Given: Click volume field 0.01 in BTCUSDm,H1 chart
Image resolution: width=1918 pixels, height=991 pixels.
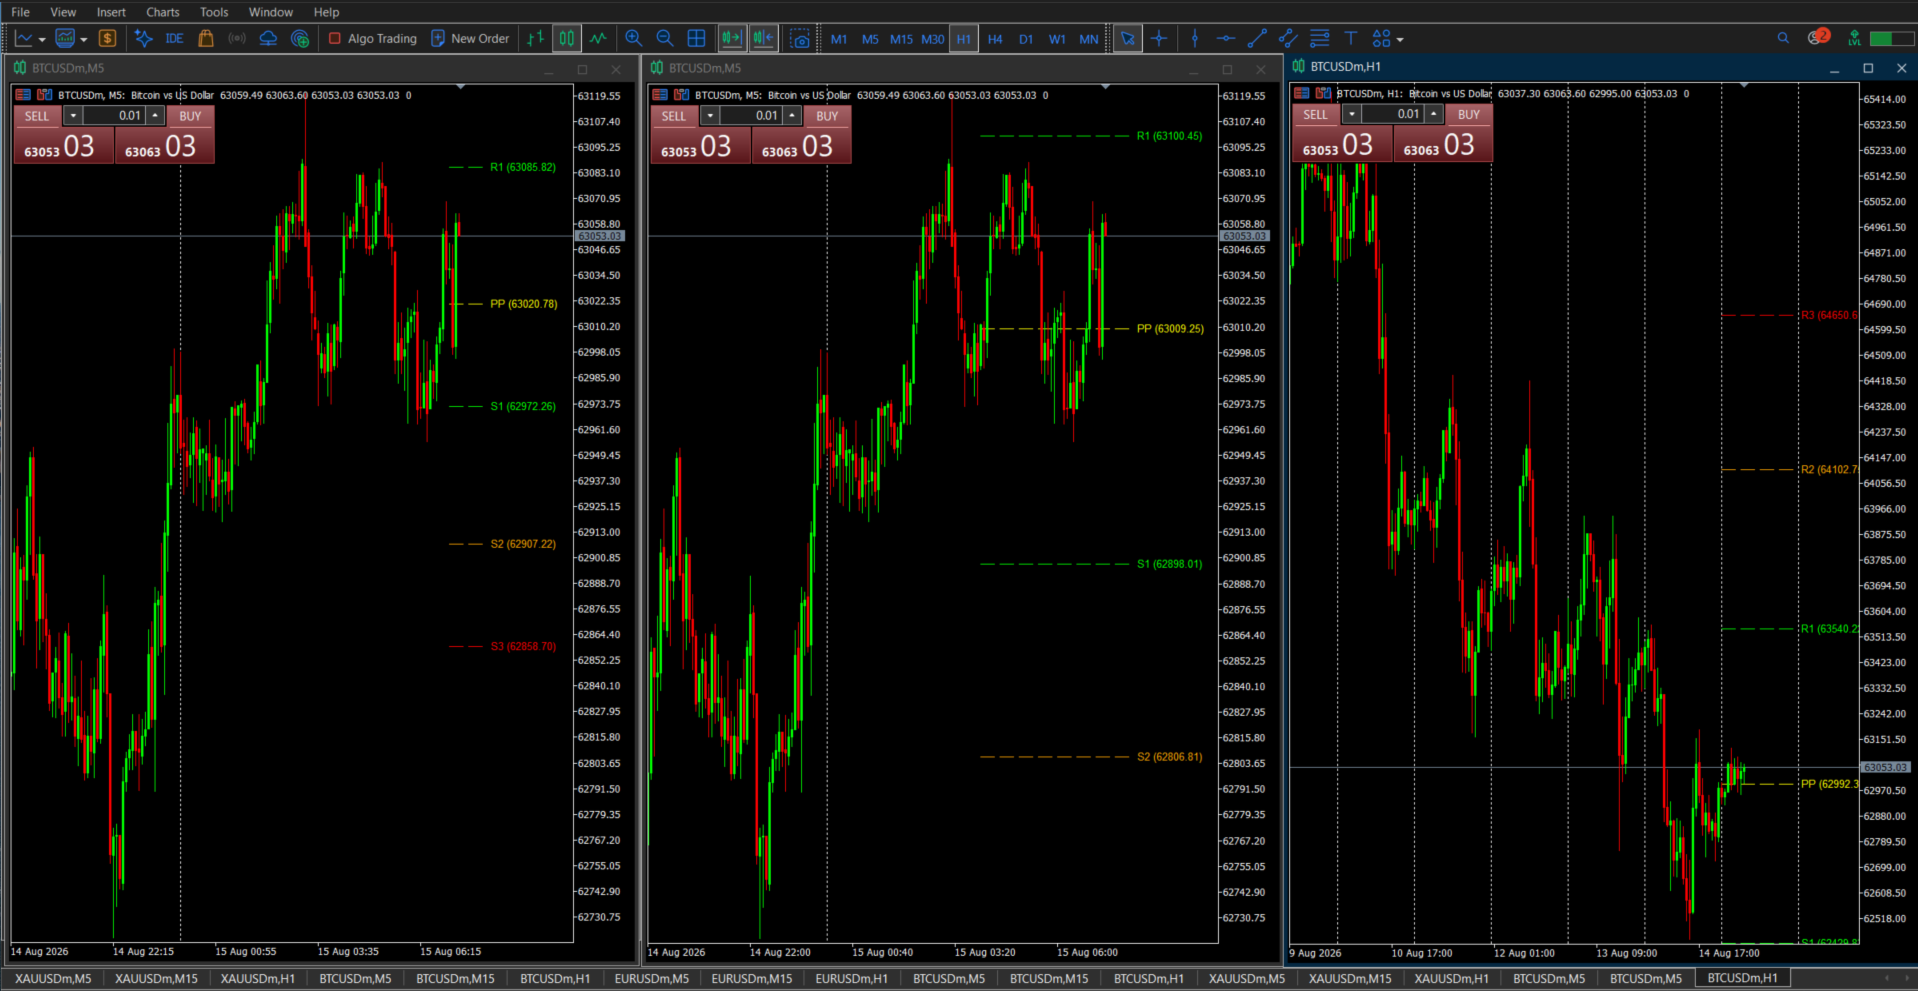Looking at the screenshot, I should 1393,114.
